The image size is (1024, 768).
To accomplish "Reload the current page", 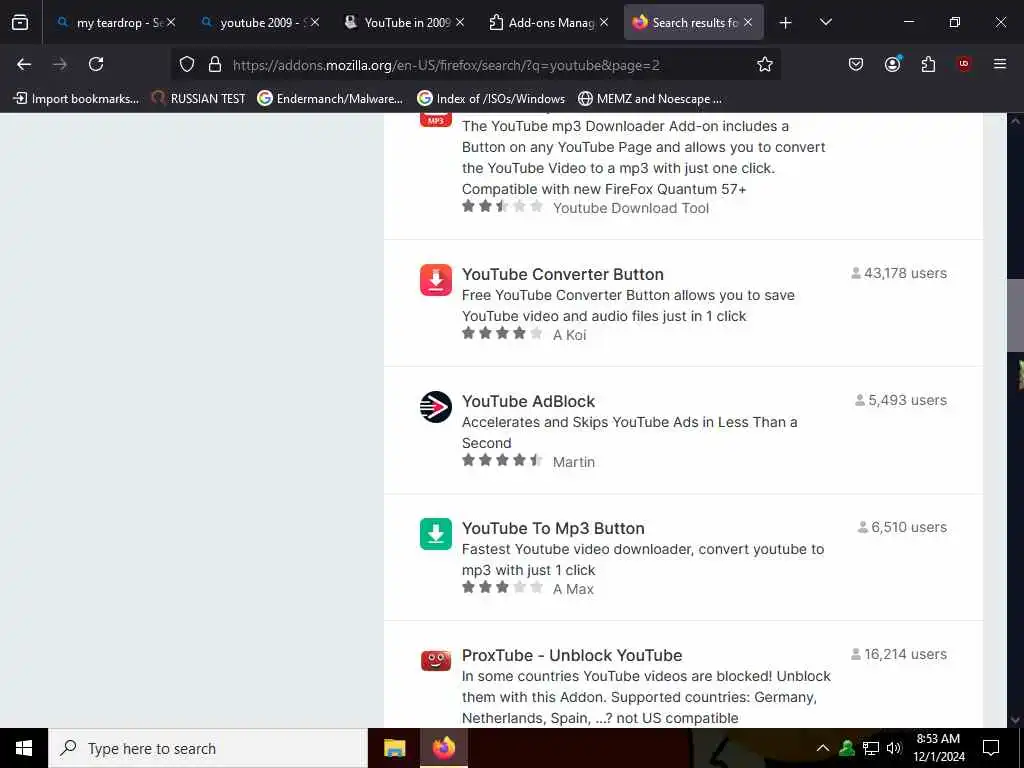I will point(96,64).
